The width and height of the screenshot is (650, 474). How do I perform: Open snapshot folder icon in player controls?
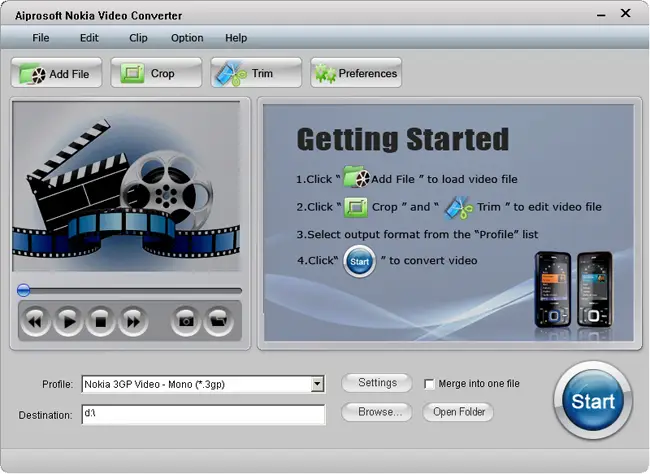tap(218, 321)
